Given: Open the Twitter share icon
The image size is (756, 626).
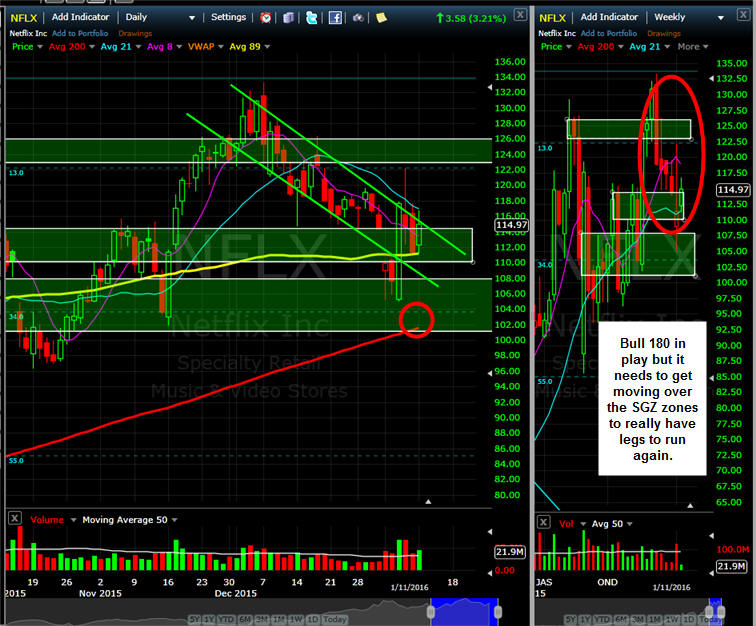Looking at the screenshot, I should coord(312,17).
